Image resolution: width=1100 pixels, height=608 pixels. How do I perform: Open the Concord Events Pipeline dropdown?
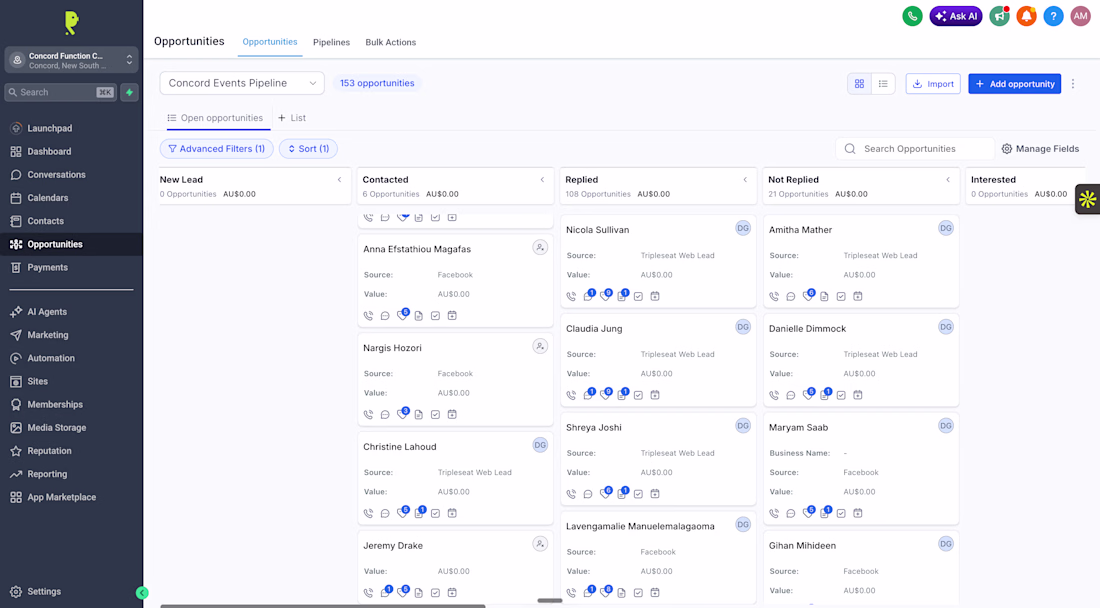[242, 83]
